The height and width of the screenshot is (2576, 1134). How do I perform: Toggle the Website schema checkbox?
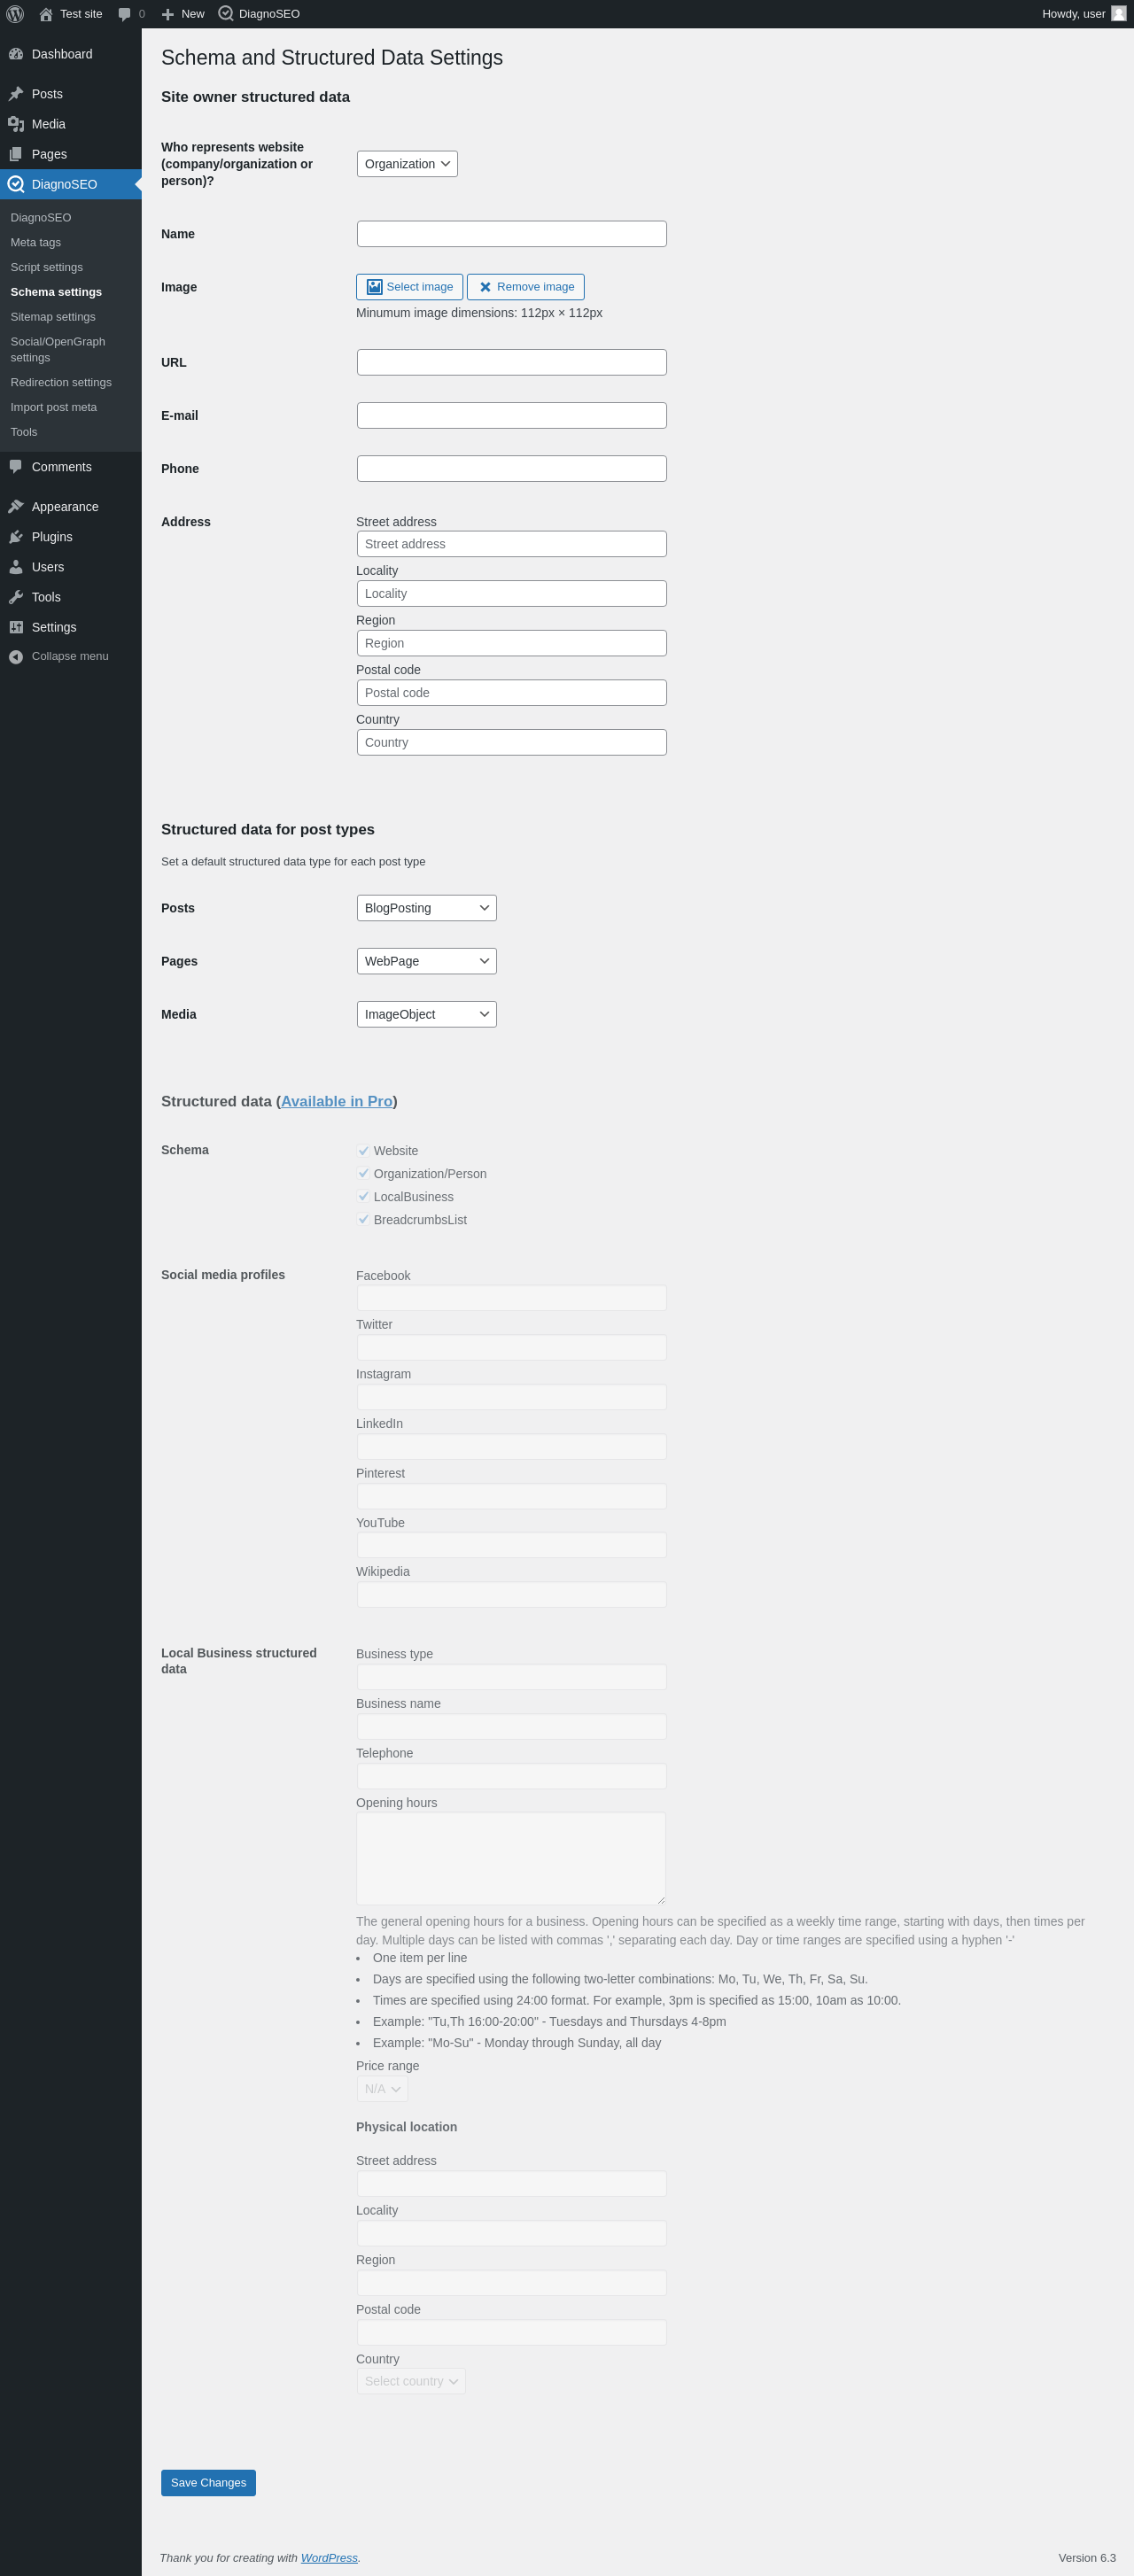pyautogui.click(x=364, y=1151)
